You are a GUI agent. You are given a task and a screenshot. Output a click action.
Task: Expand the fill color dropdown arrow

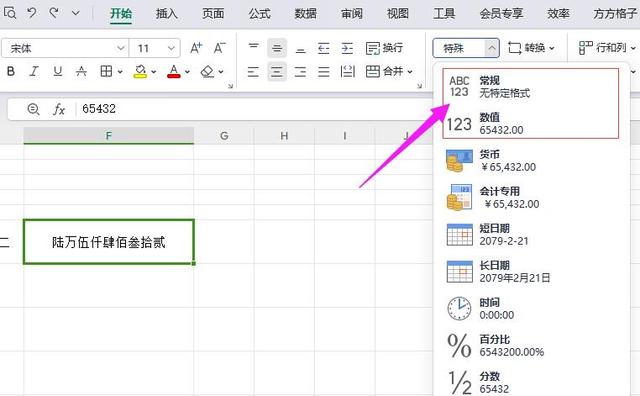153,72
